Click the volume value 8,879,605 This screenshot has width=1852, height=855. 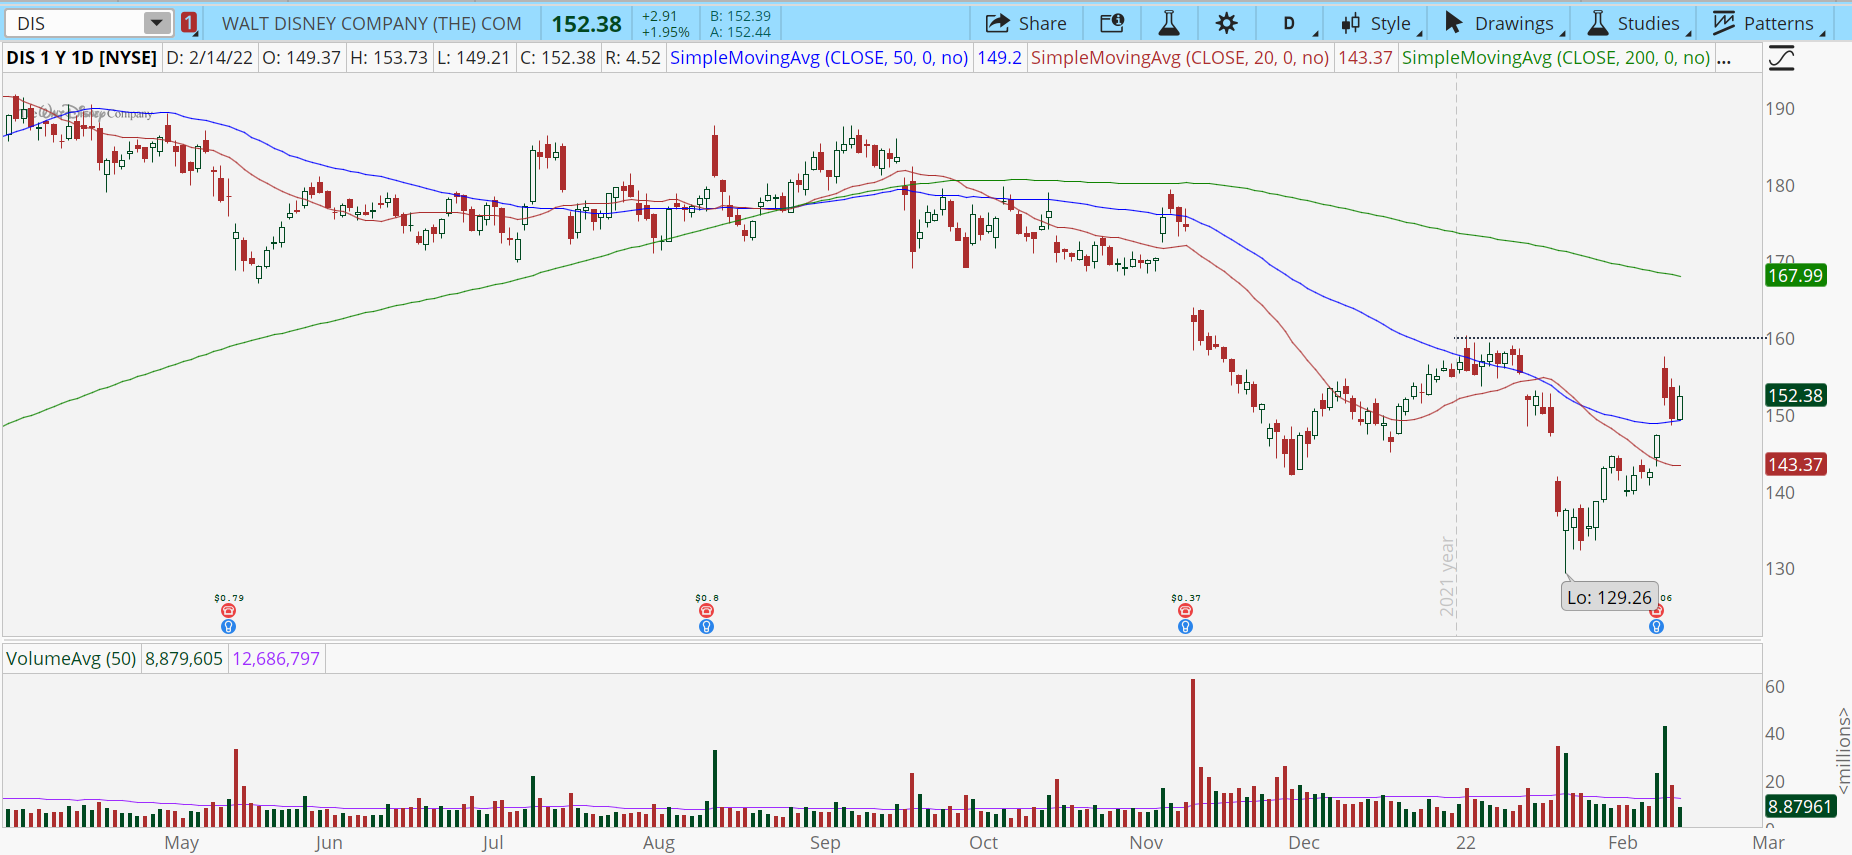pos(184,659)
